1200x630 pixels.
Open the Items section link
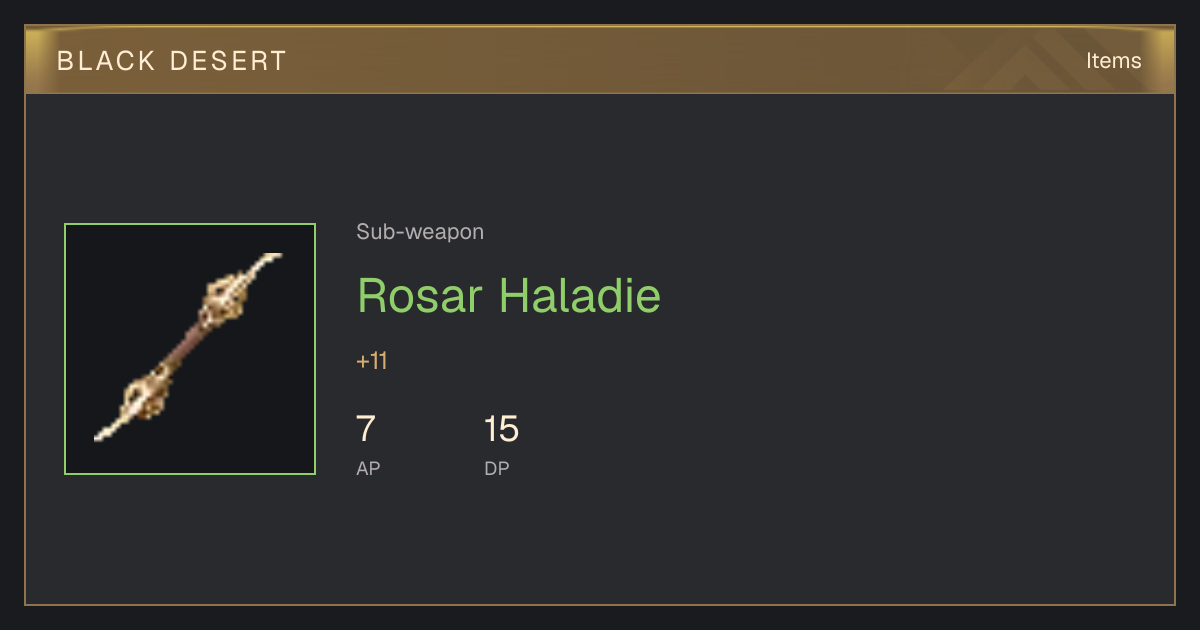pyautogui.click(x=1113, y=60)
